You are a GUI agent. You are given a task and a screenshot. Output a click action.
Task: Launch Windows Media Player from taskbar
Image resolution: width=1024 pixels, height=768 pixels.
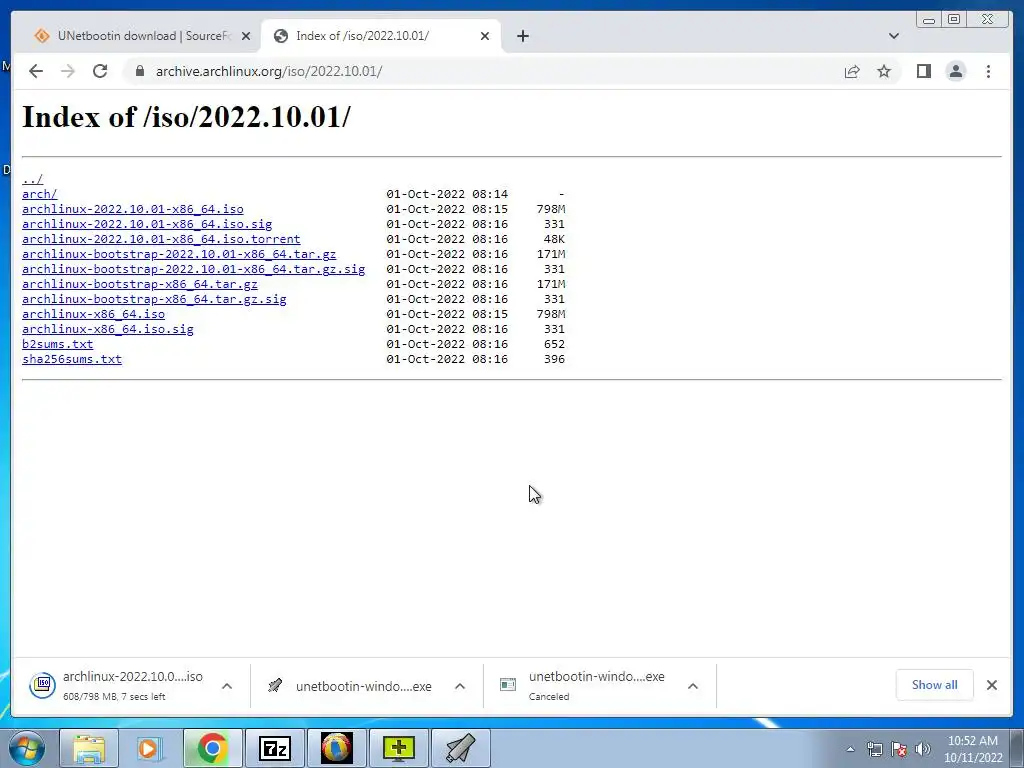[x=150, y=748]
